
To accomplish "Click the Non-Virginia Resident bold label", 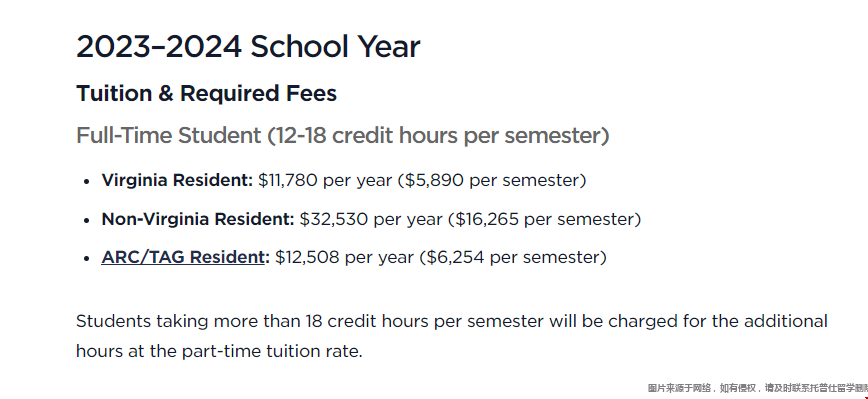I will [x=198, y=219].
